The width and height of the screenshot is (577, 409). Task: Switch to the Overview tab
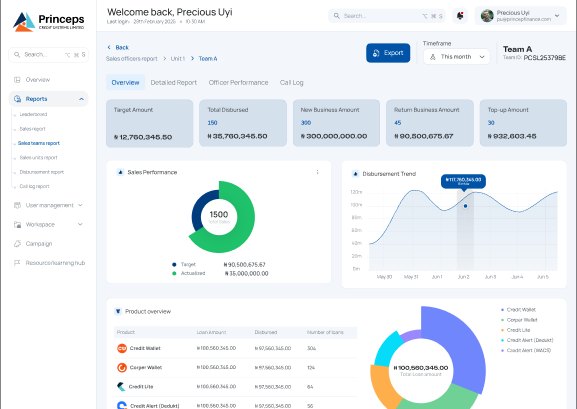(125, 82)
